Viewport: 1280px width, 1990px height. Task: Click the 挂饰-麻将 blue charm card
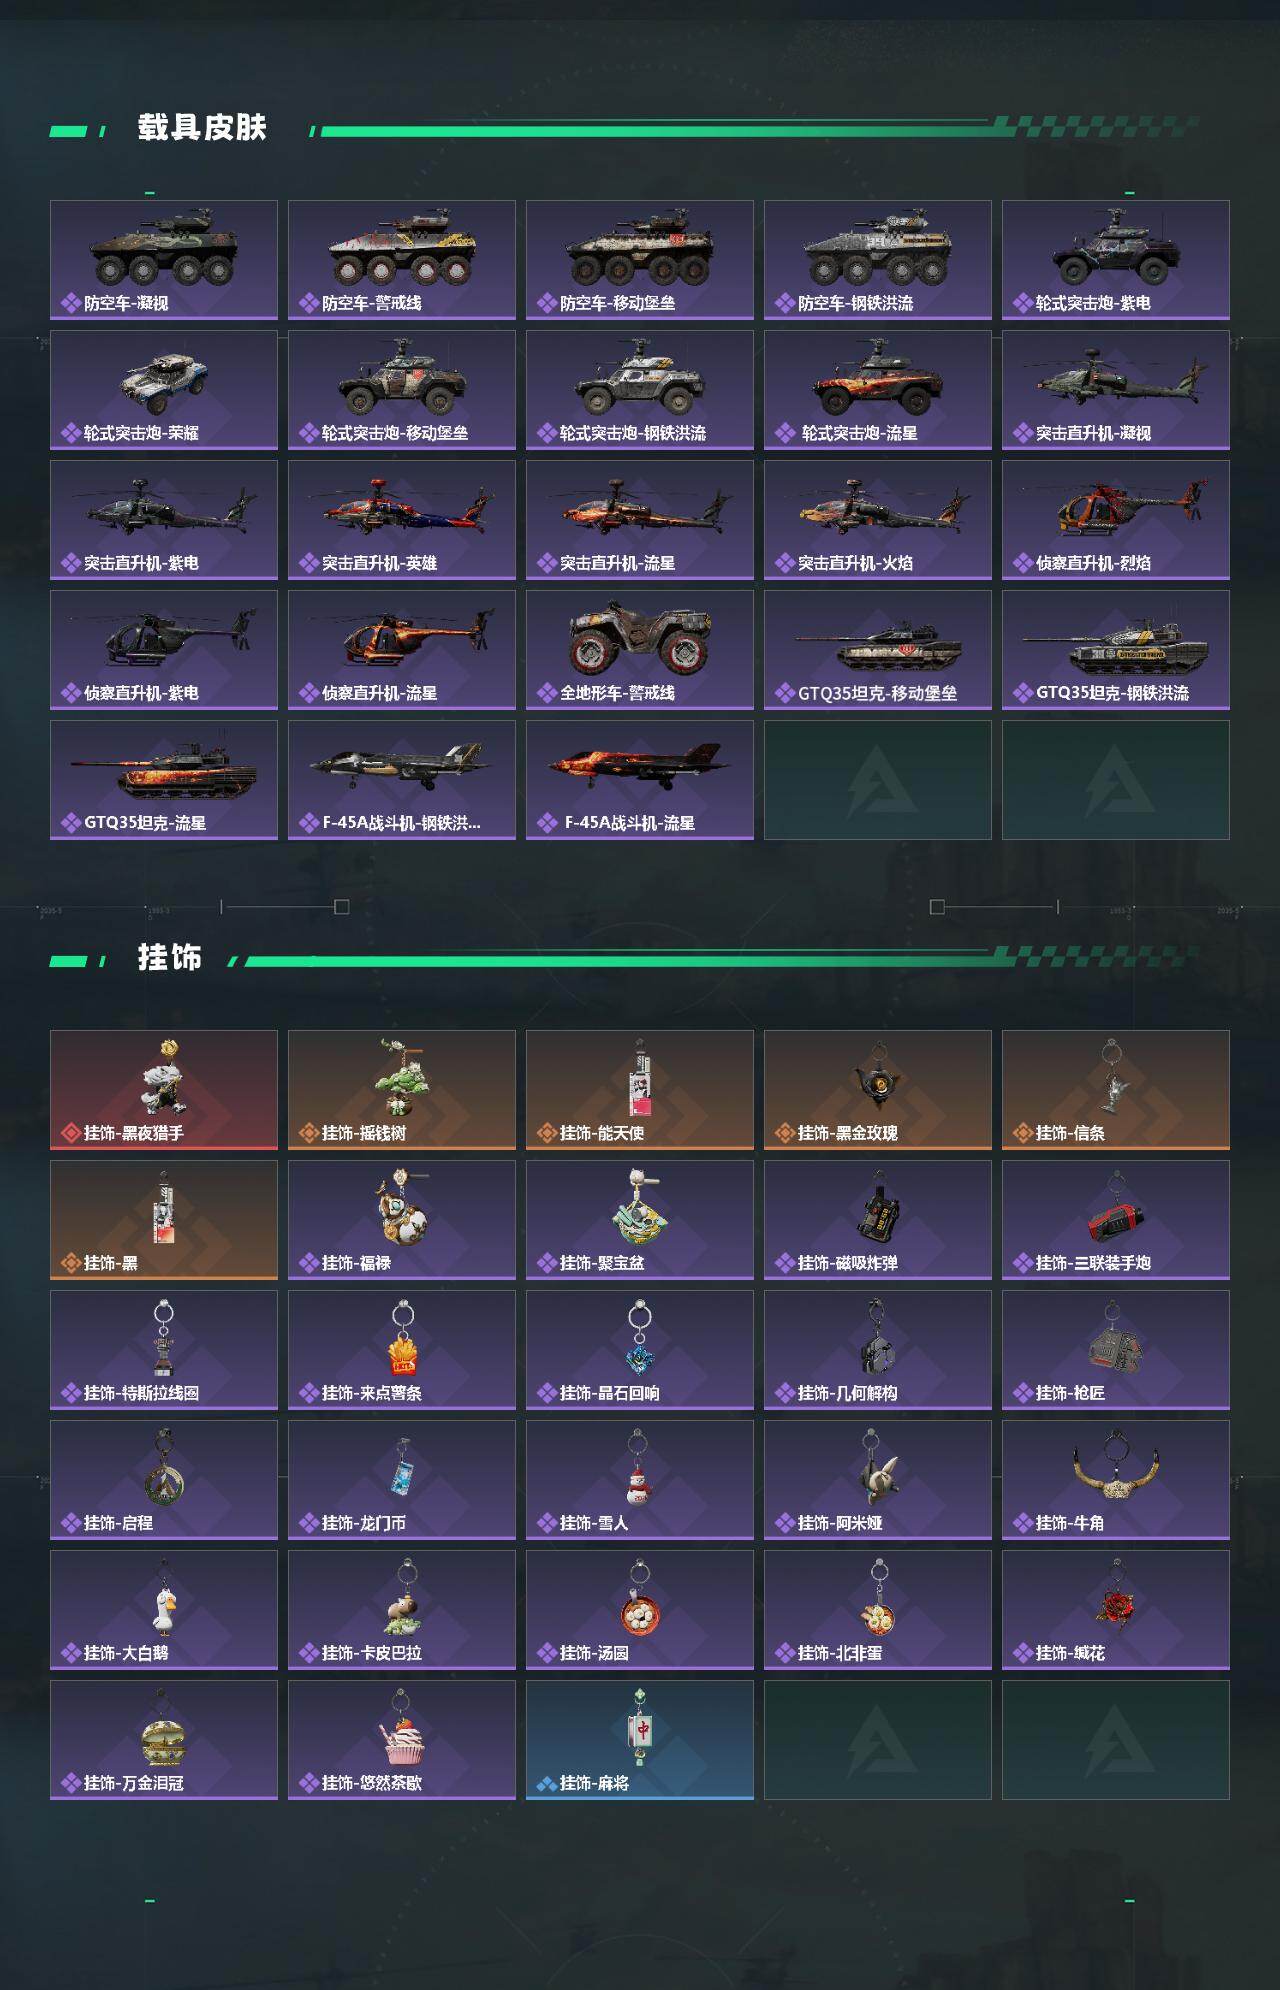[x=640, y=1740]
